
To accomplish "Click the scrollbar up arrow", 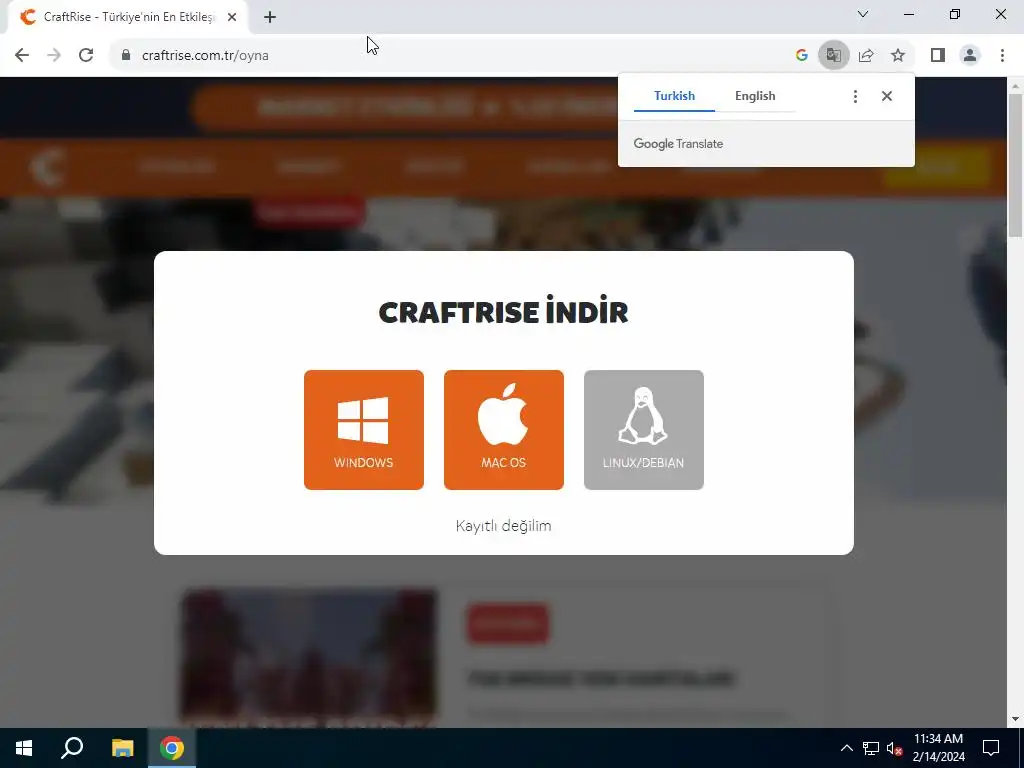I will click(1016, 86).
